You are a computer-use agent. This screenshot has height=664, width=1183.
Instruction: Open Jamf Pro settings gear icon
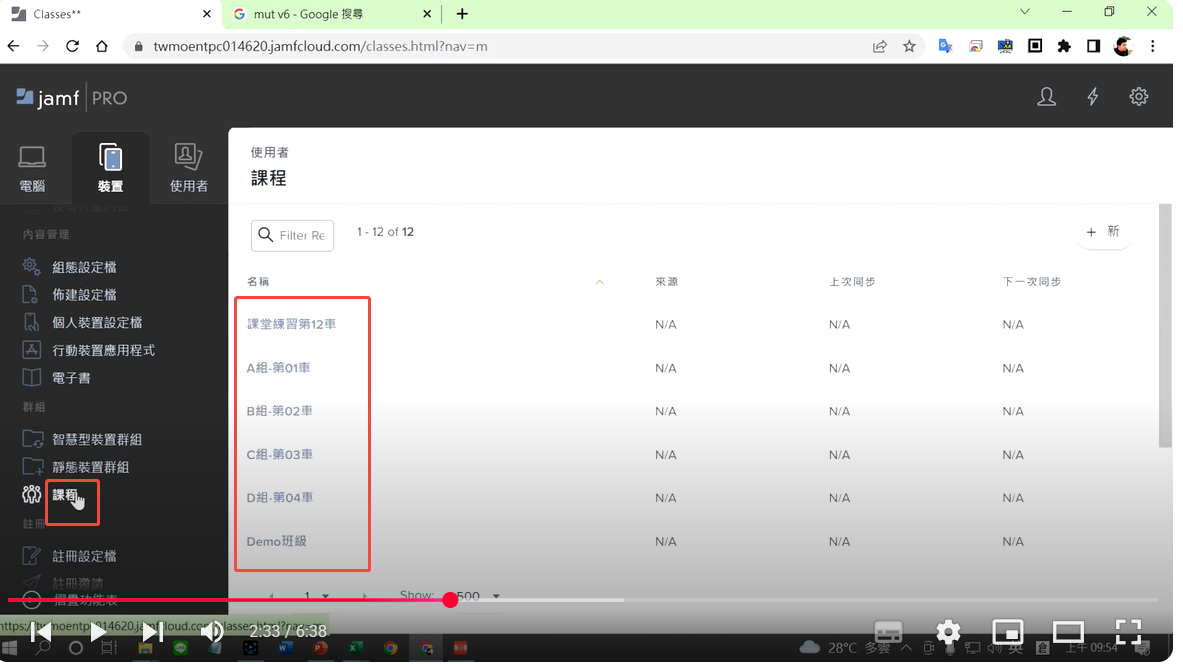pos(1138,97)
